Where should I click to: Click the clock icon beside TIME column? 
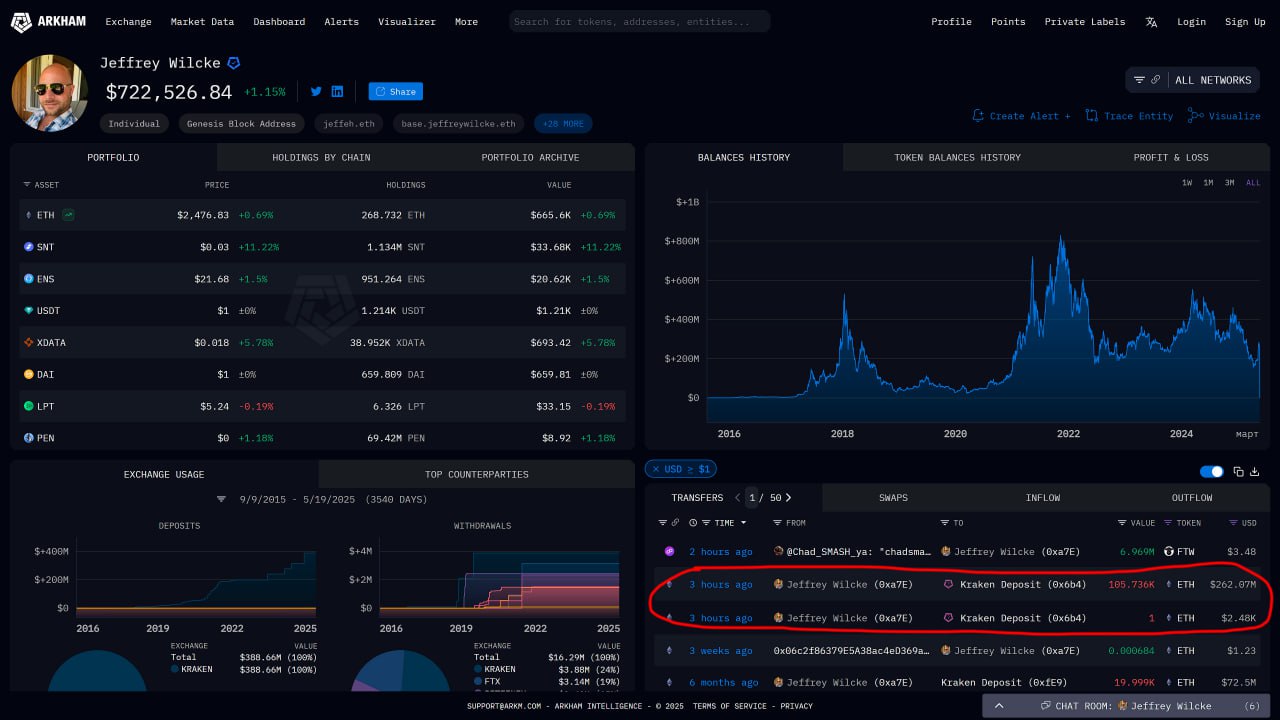(694, 523)
